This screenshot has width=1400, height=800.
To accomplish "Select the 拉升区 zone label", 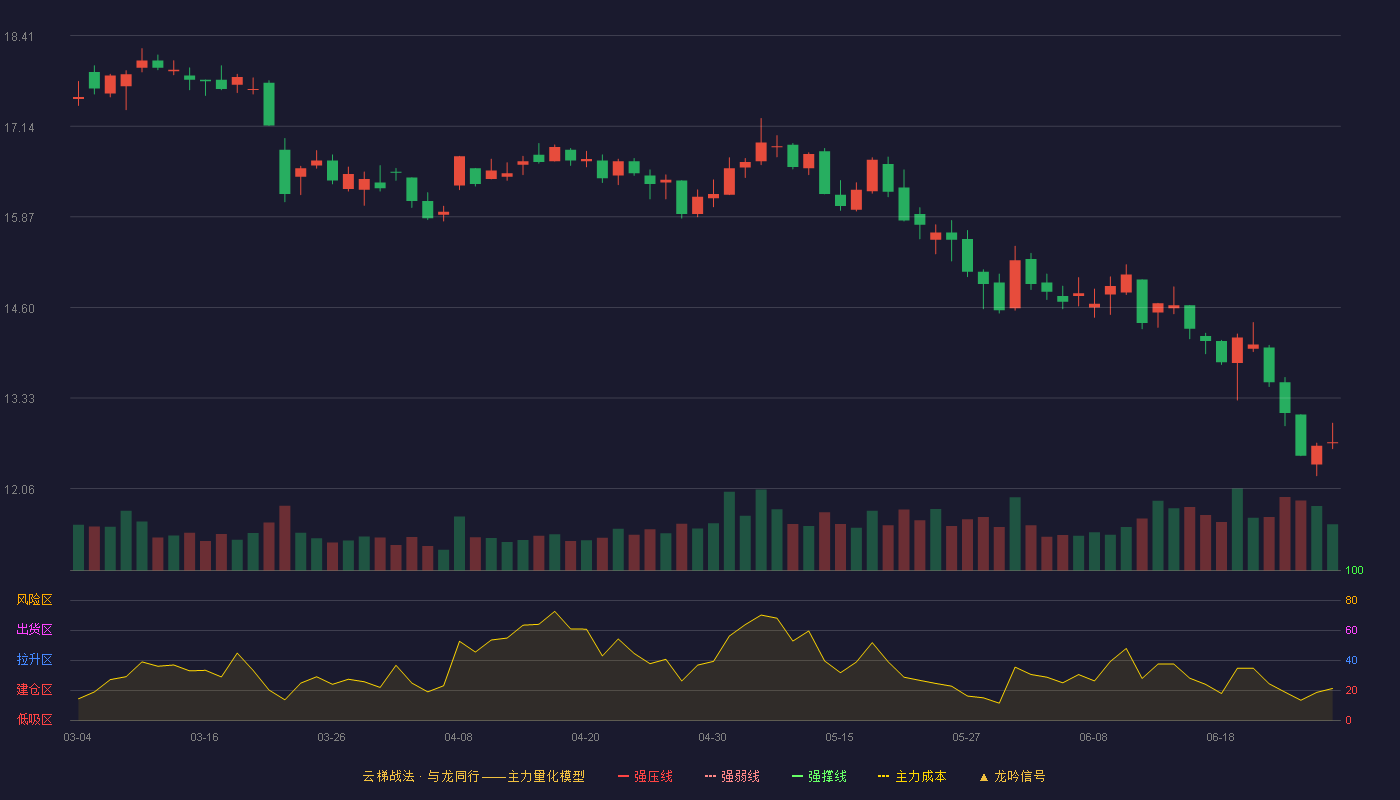I will (x=34, y=660).
